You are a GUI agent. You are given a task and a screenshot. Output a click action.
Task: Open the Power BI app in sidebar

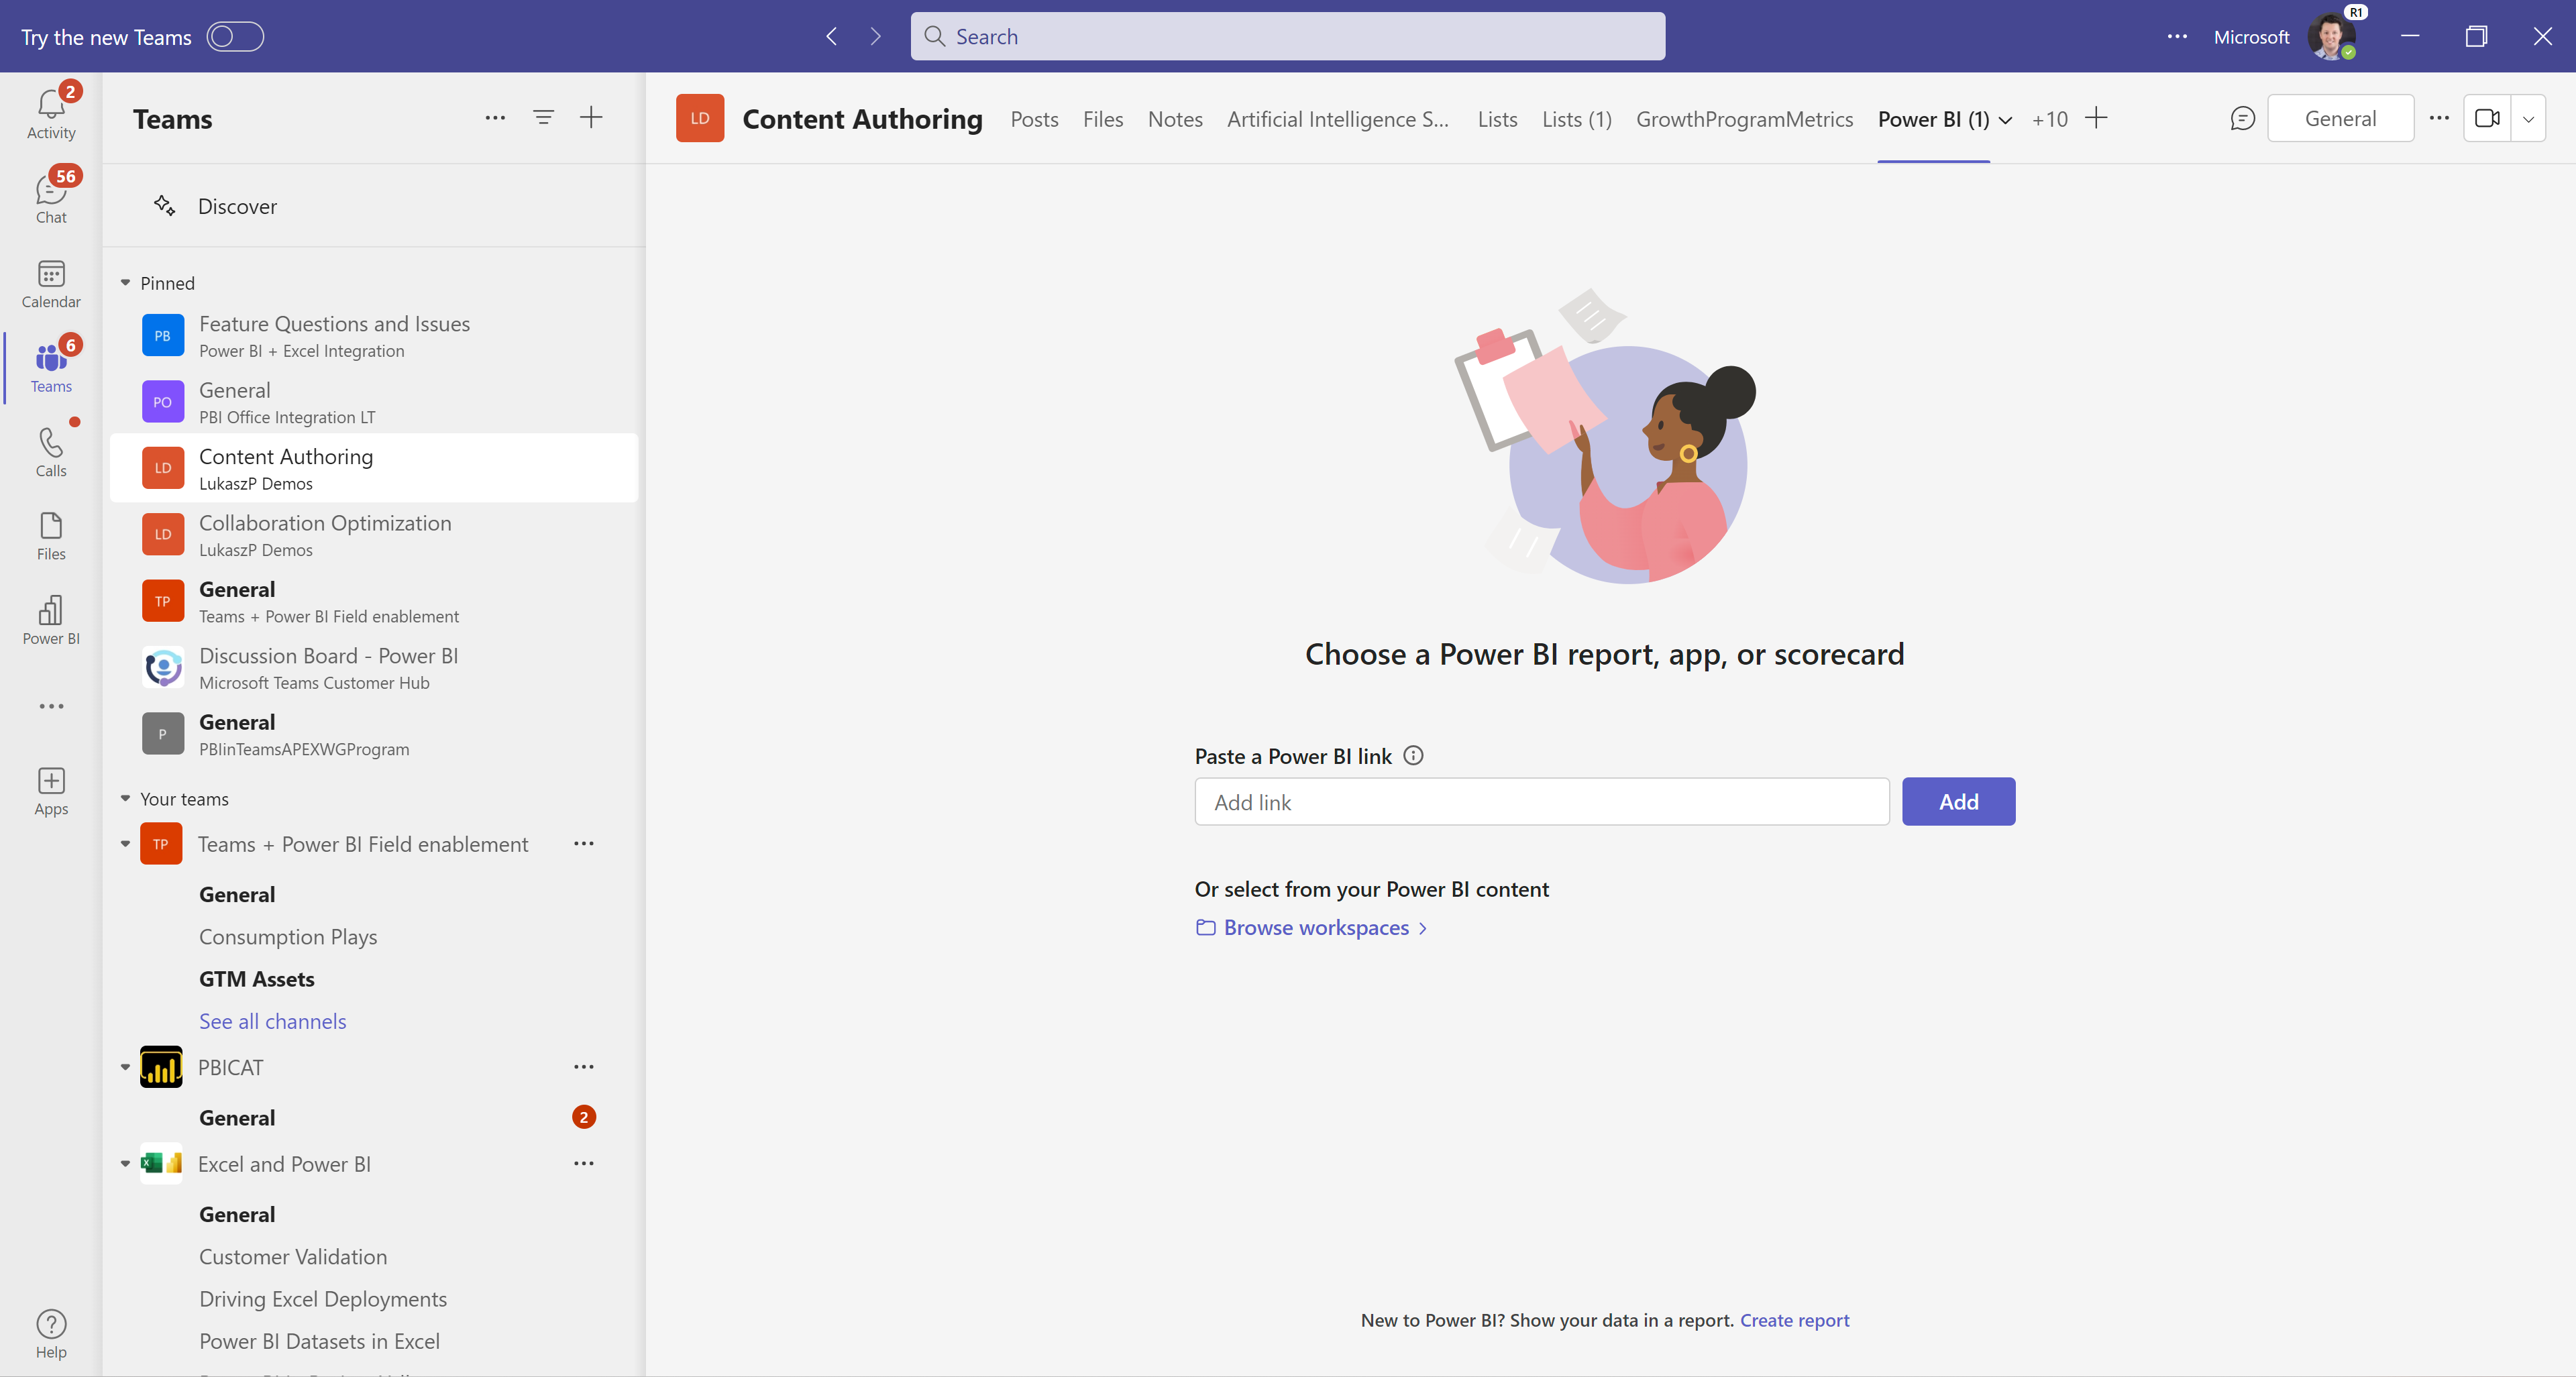(50, 620)
